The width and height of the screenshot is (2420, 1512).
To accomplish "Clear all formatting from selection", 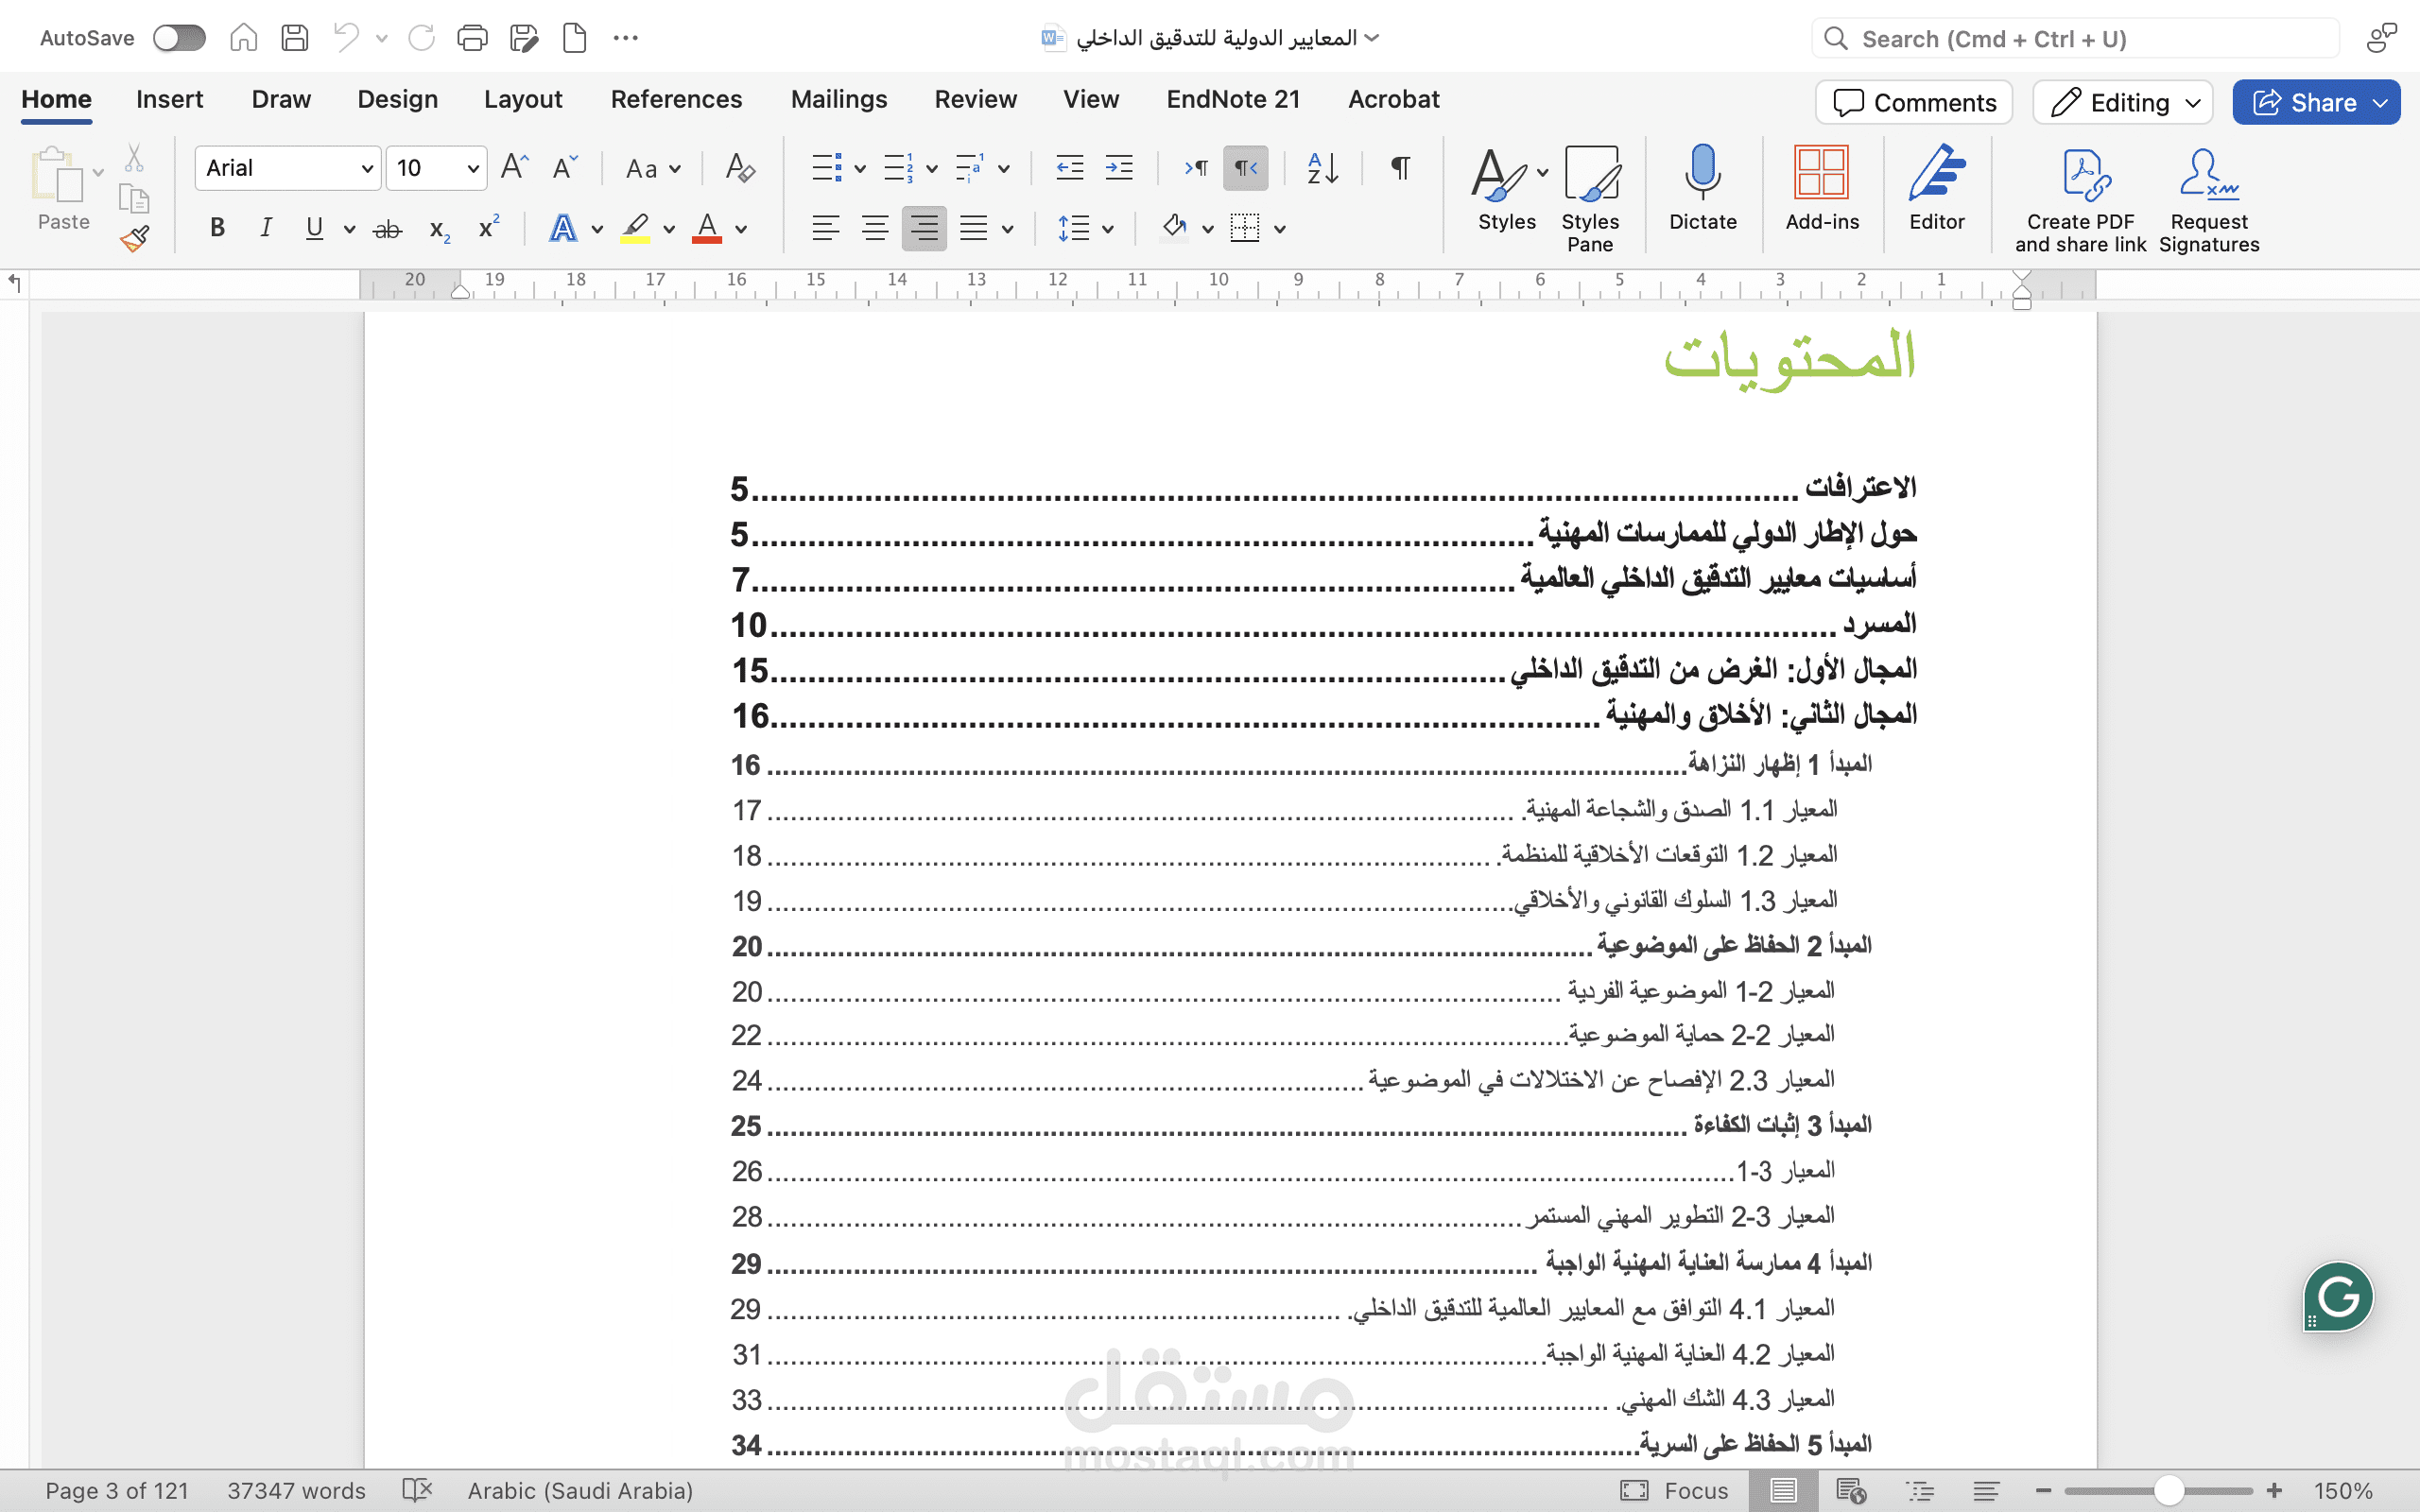I will coord(741,168).
